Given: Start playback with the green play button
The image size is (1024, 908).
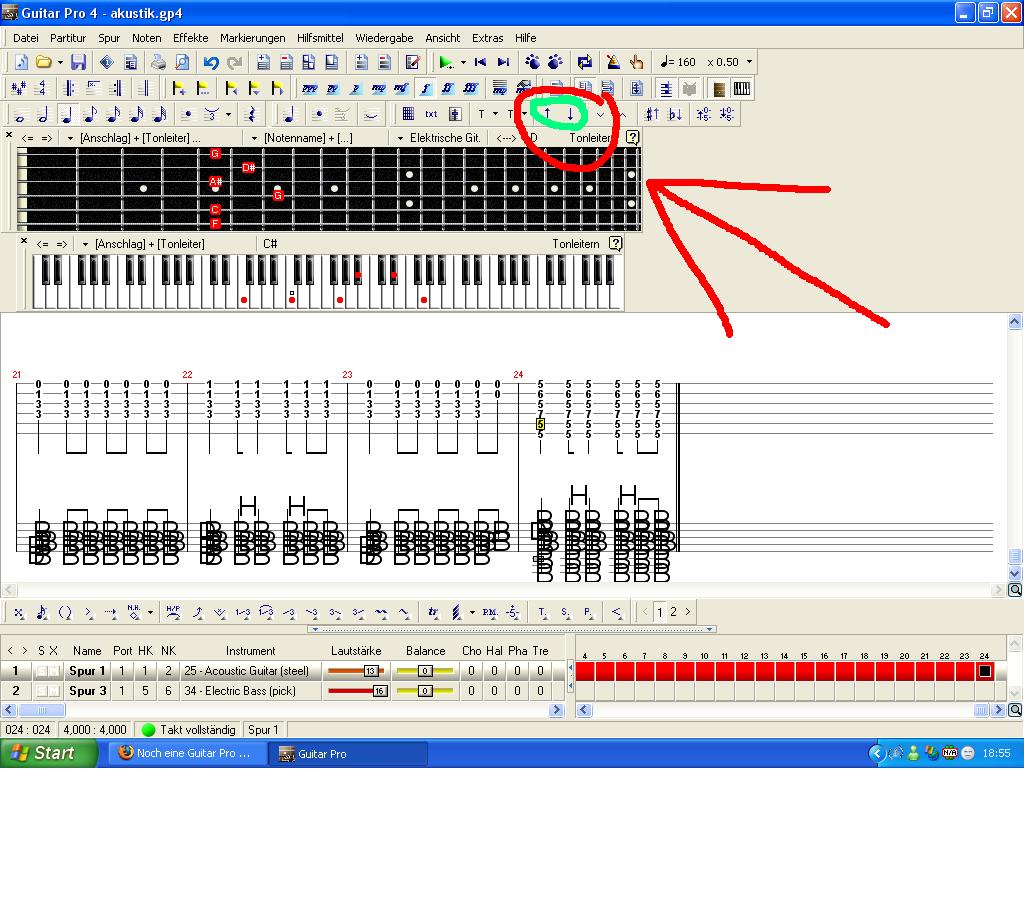Looking at the screenshot, I should [446, 62].
